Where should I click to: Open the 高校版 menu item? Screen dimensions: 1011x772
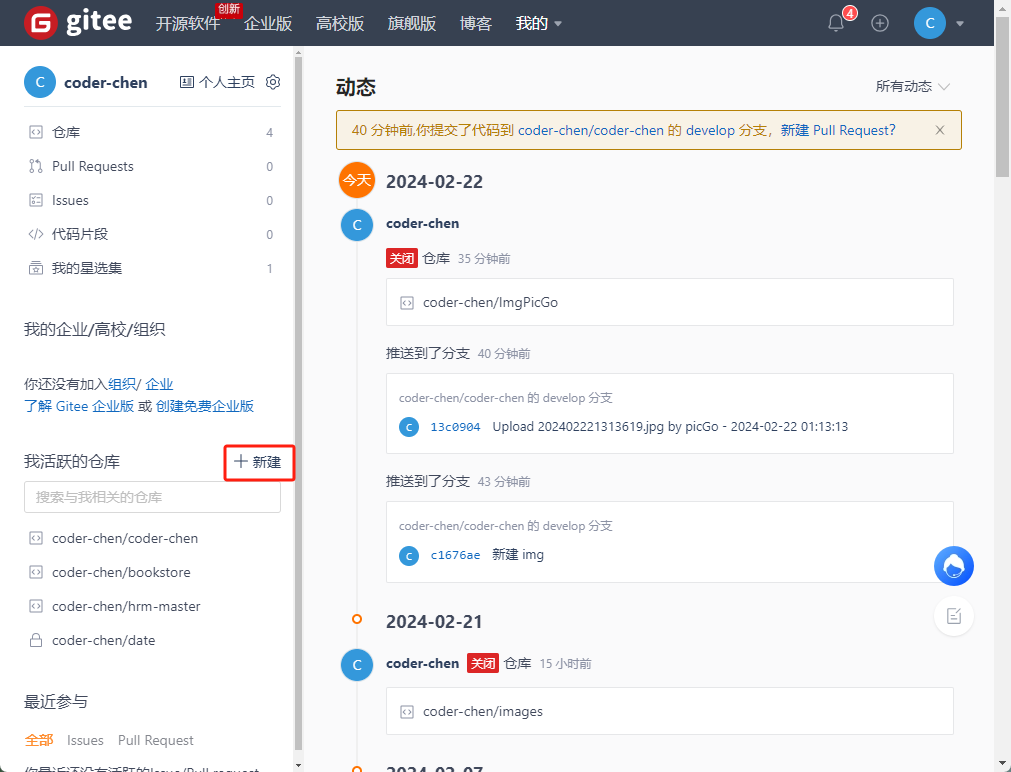tap(340, 24)
